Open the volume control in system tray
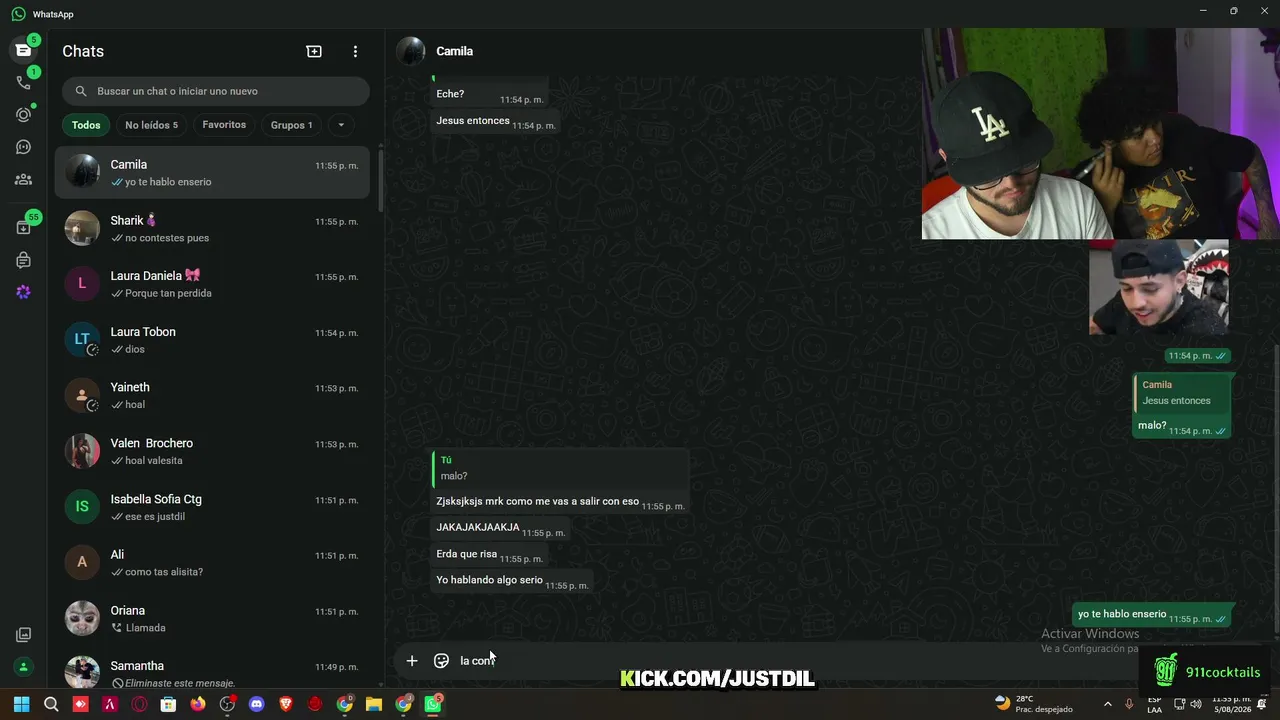 click(1195, 704)
